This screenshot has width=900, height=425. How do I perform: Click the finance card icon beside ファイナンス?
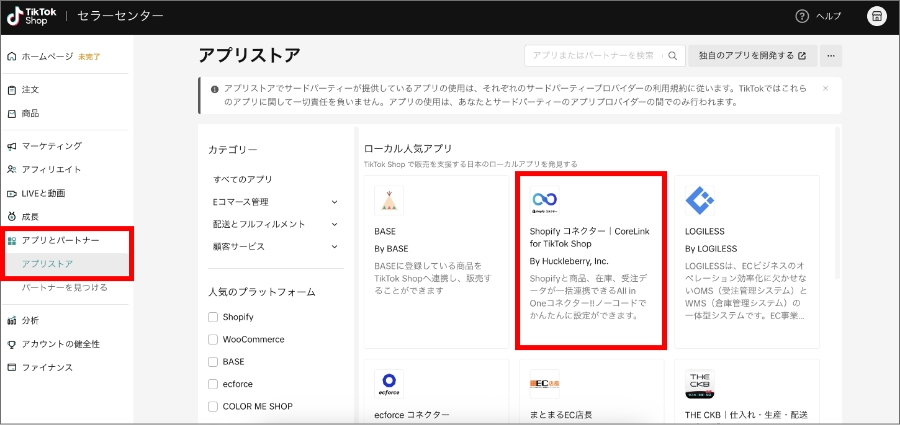click(x=11, y=368)
